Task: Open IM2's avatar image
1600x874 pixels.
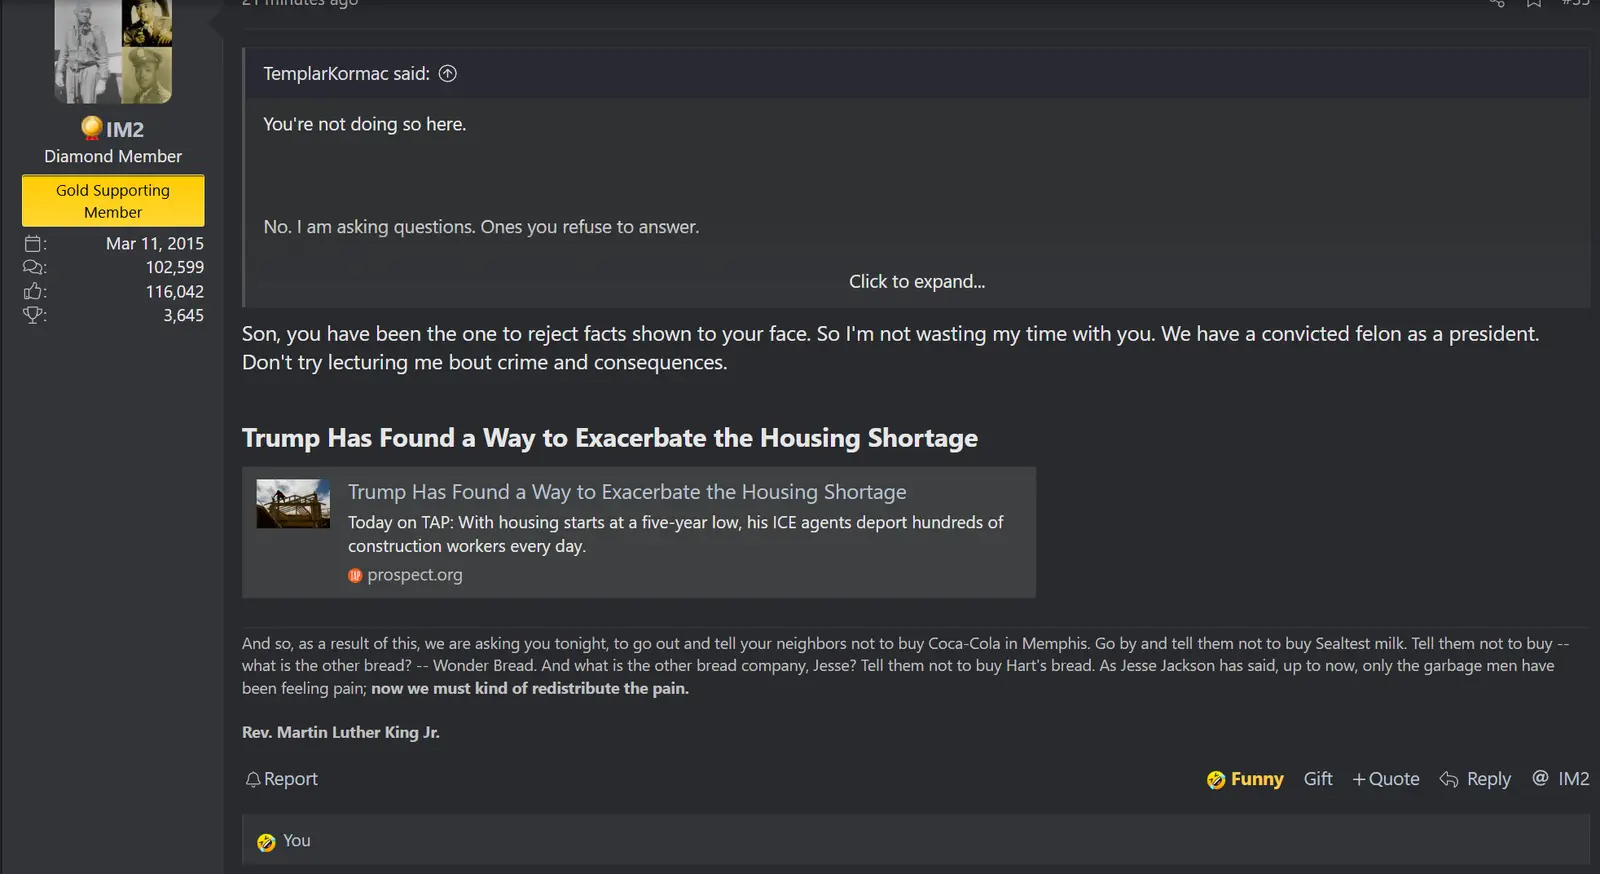Action: point(113,50)
